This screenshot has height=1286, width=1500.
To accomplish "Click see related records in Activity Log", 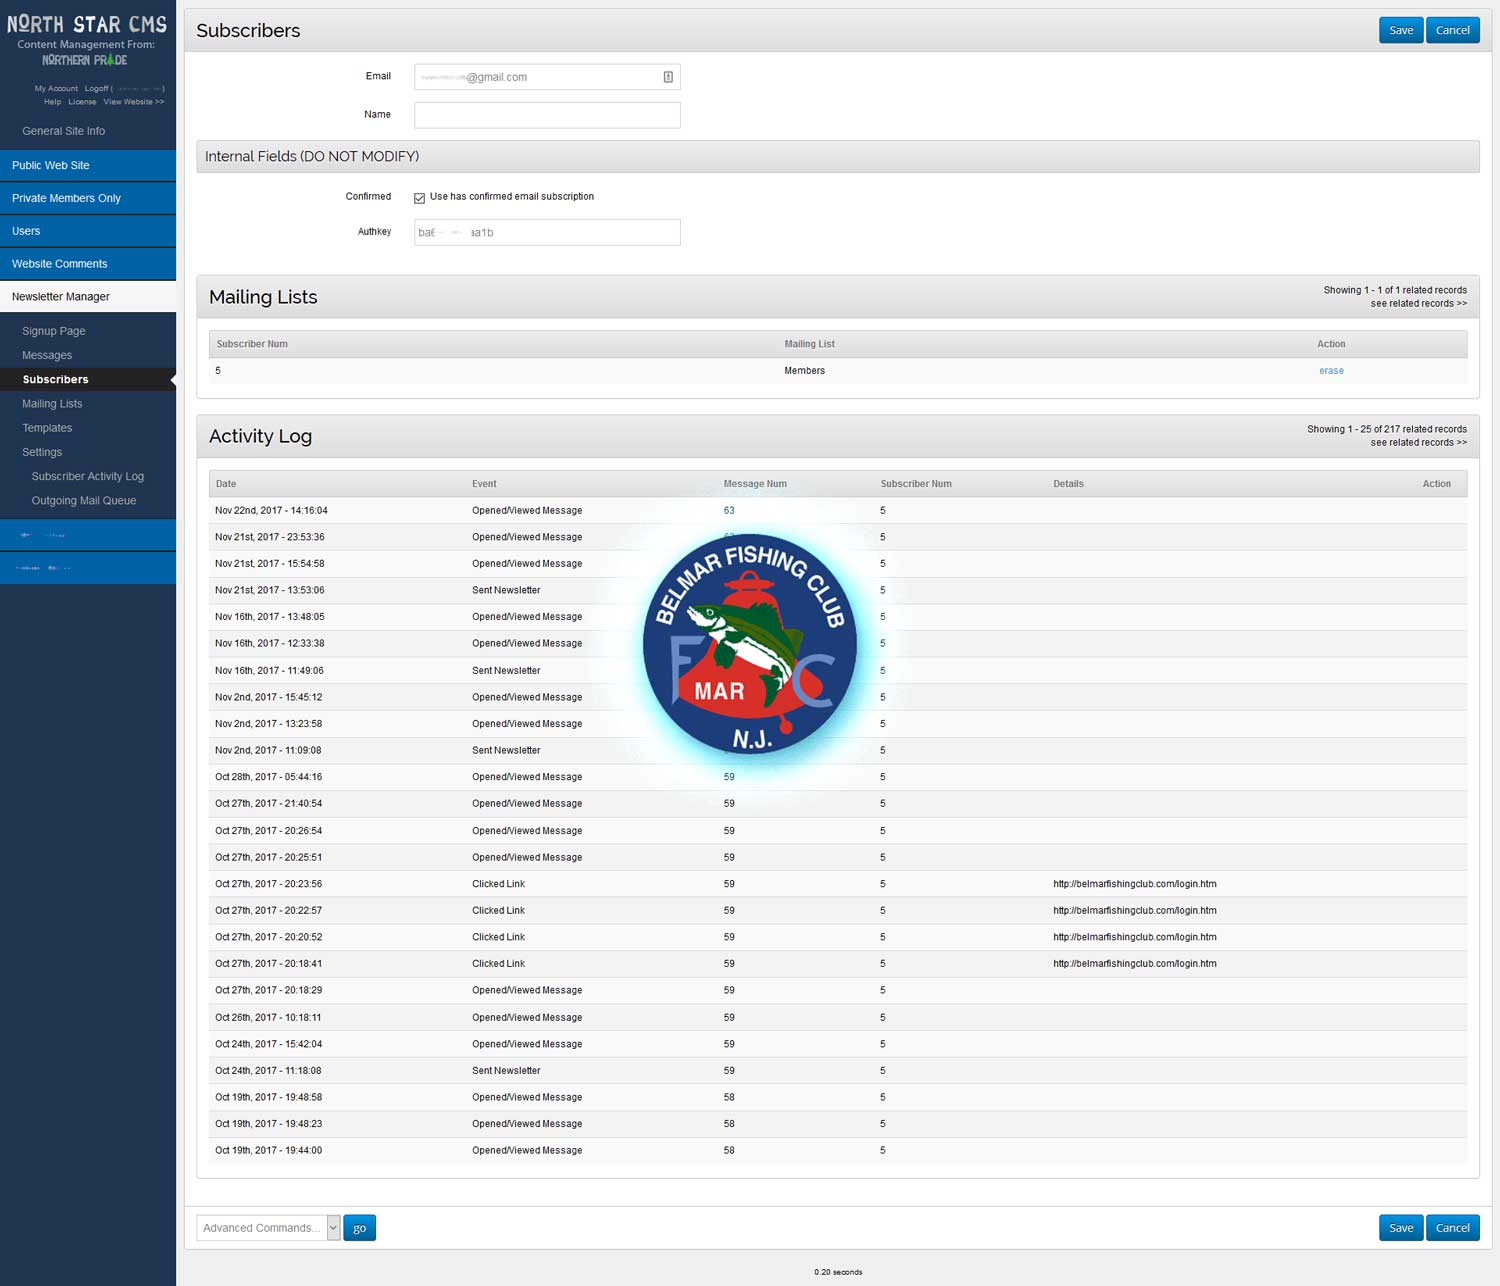I will [x=1418, y=442].
